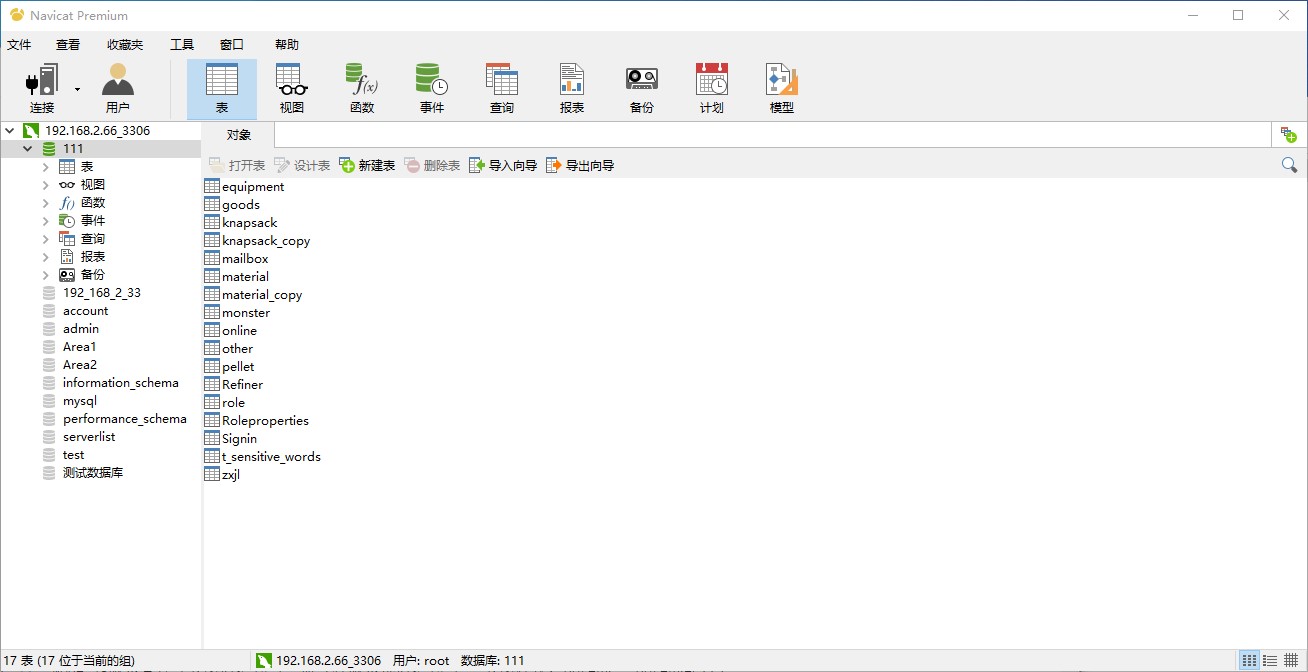The height and width of the screenshot is (672, 1308).
Task: Expand the 事件 node in the tree
Action: 46,221
